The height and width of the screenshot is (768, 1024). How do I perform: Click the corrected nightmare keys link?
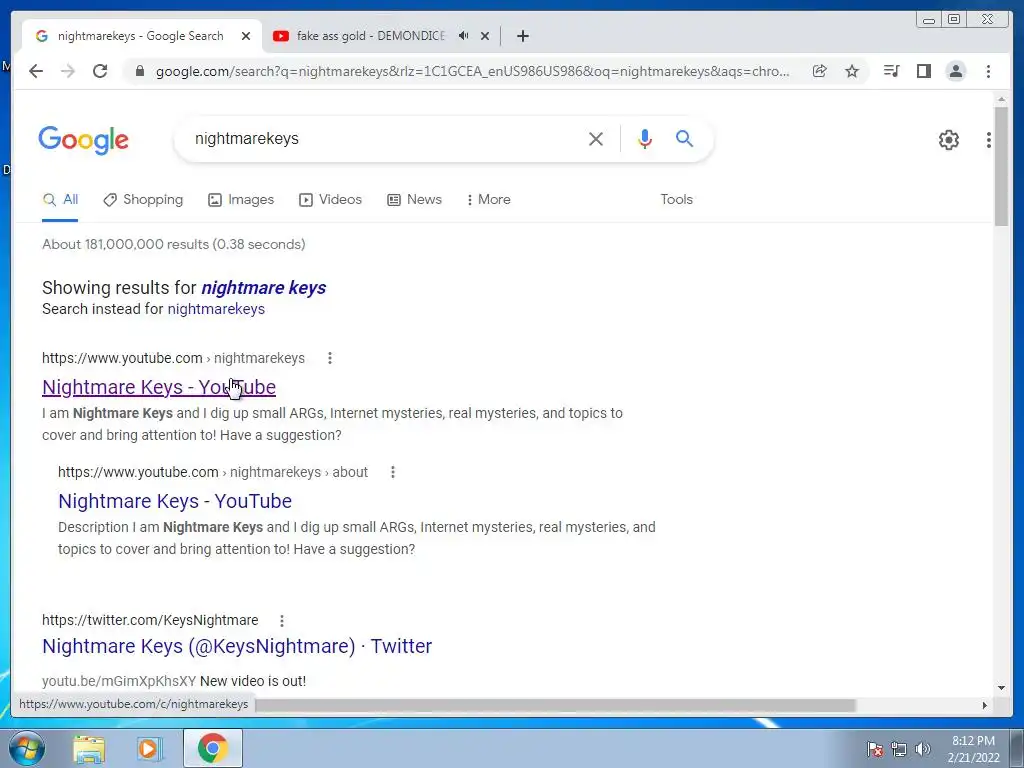(x=263, y=288)
